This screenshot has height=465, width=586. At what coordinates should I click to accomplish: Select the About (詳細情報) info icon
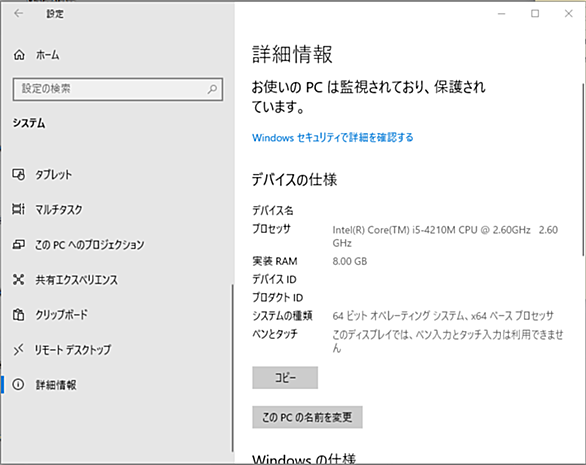[x=18, y=384]
